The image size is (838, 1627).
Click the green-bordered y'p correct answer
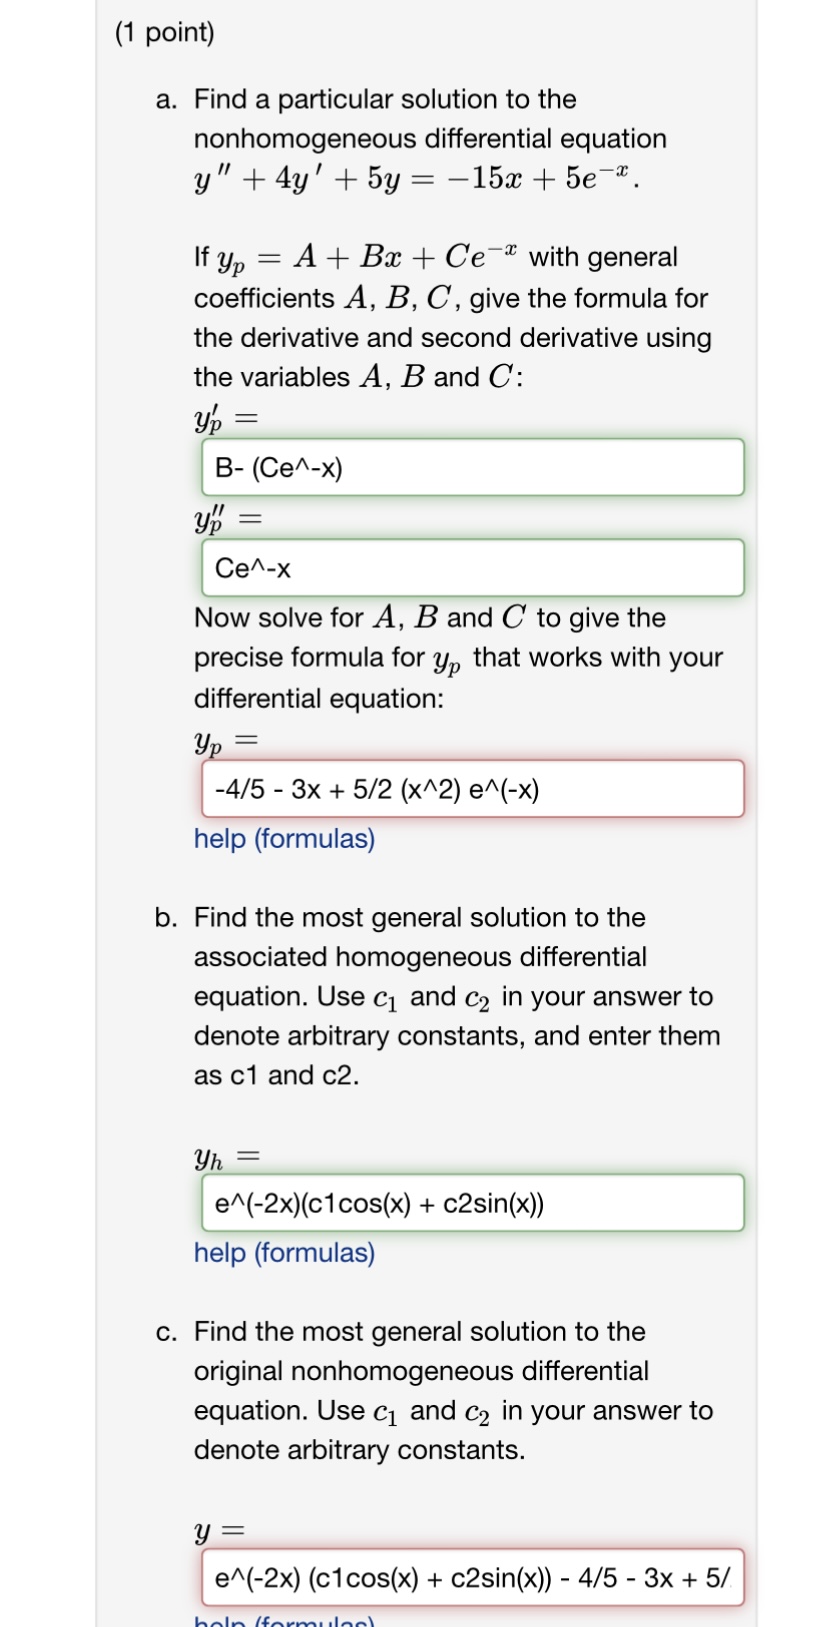click(470, 466)
